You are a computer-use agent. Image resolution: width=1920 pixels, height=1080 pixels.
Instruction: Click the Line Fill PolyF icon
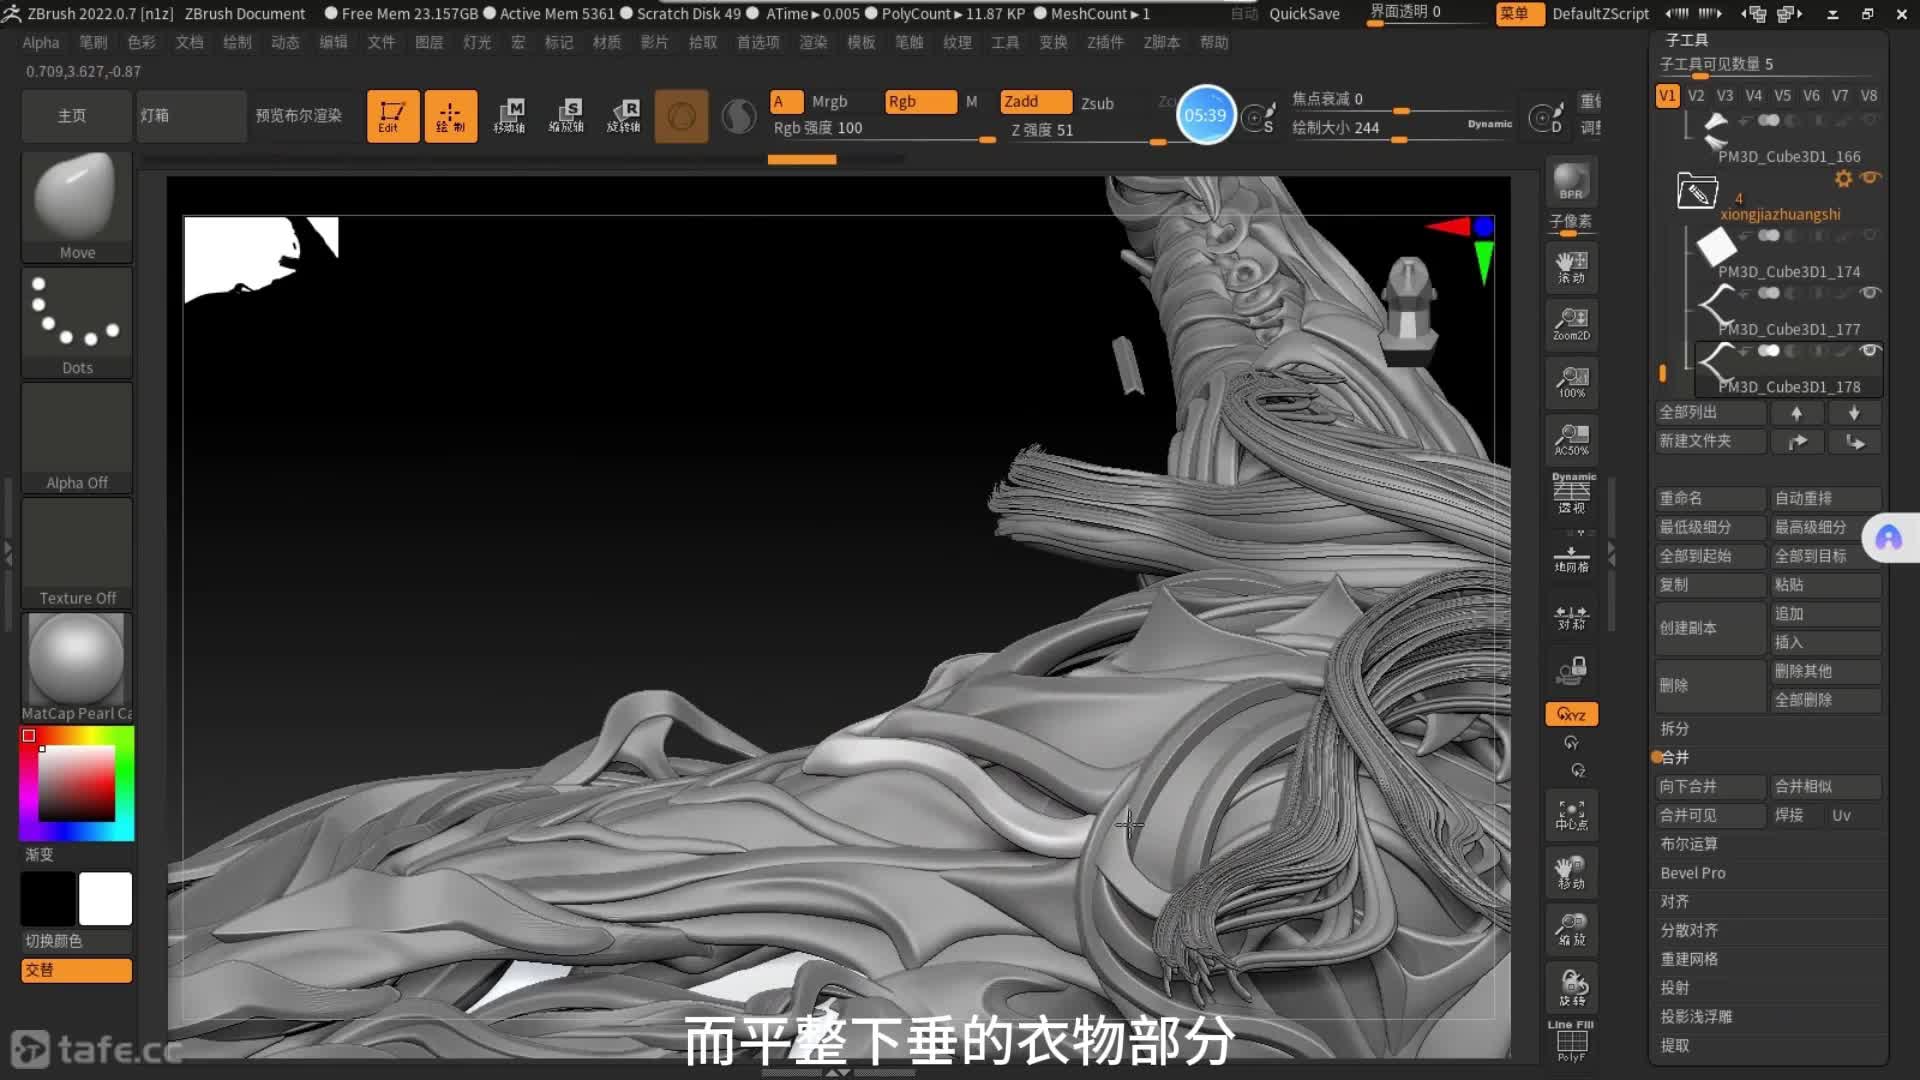[1571, 1042]
